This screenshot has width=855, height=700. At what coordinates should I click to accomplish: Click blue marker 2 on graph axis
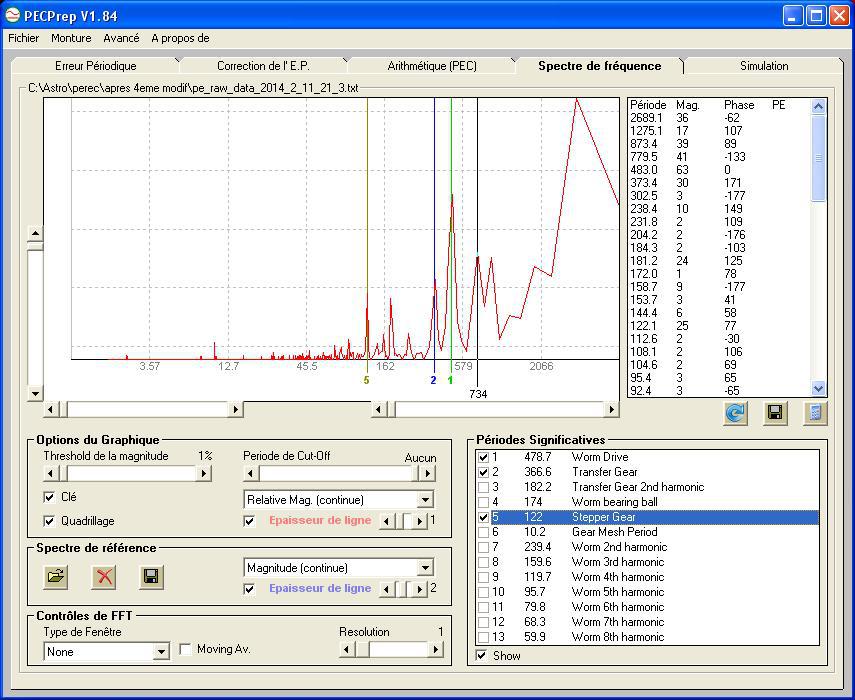433,381
